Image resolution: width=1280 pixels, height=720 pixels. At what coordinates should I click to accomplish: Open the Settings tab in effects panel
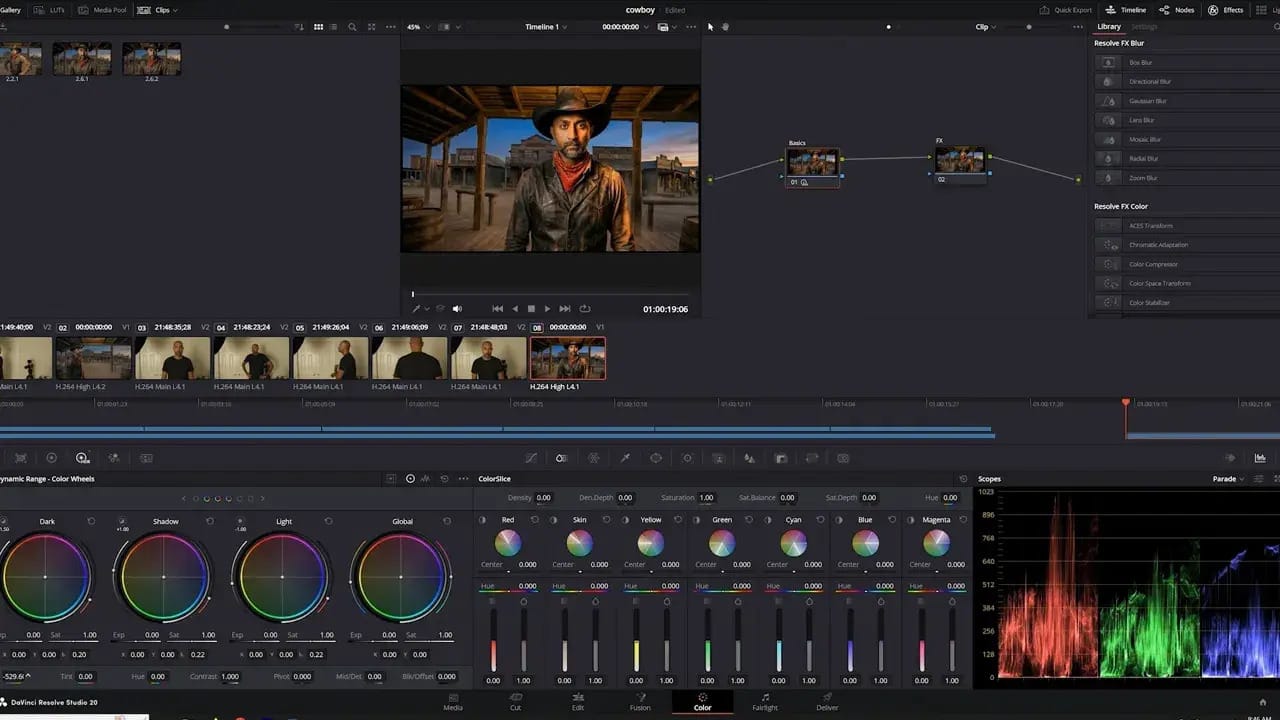(1144, 27)
